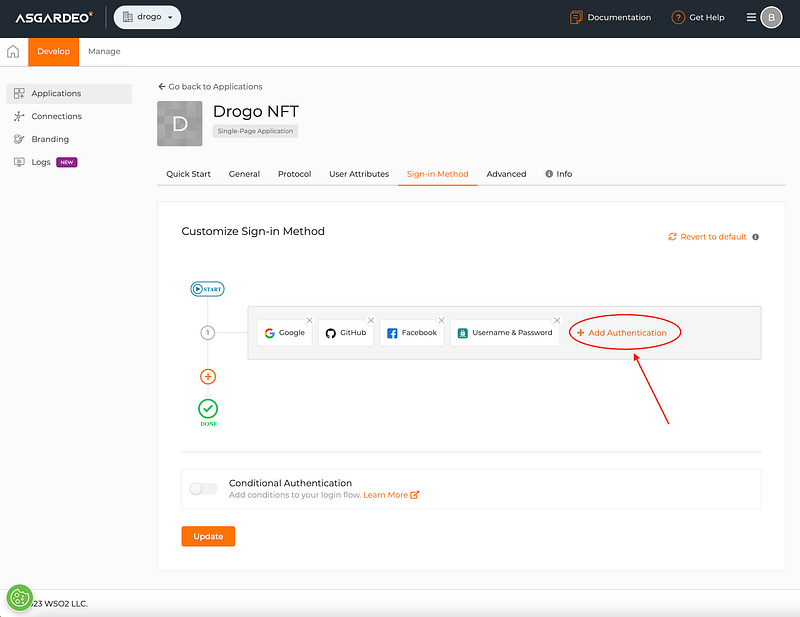Click info icon next to Revert to default

point(756,237)
